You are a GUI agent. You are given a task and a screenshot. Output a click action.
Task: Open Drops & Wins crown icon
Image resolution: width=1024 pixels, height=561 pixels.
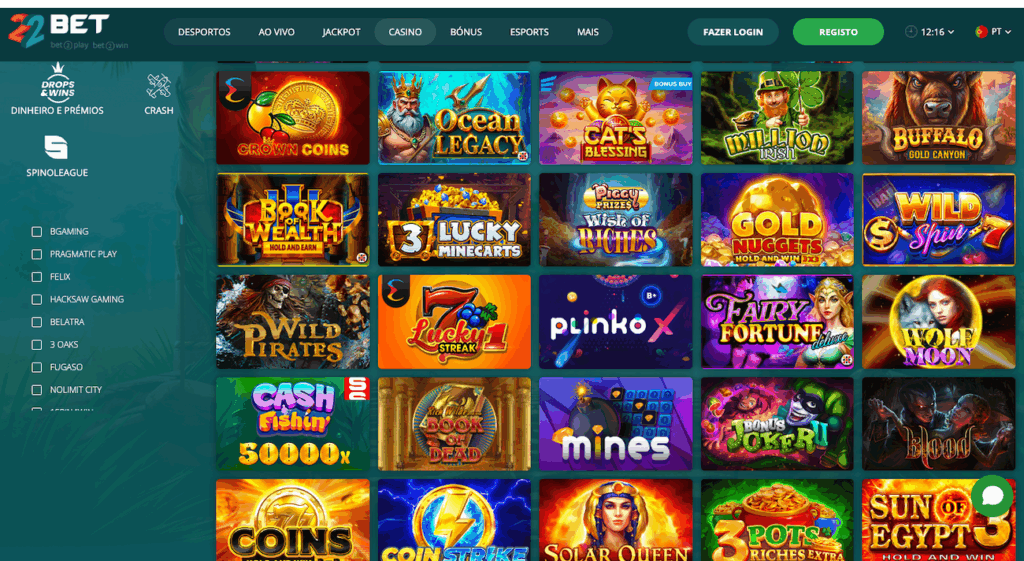tap(57, 82)
